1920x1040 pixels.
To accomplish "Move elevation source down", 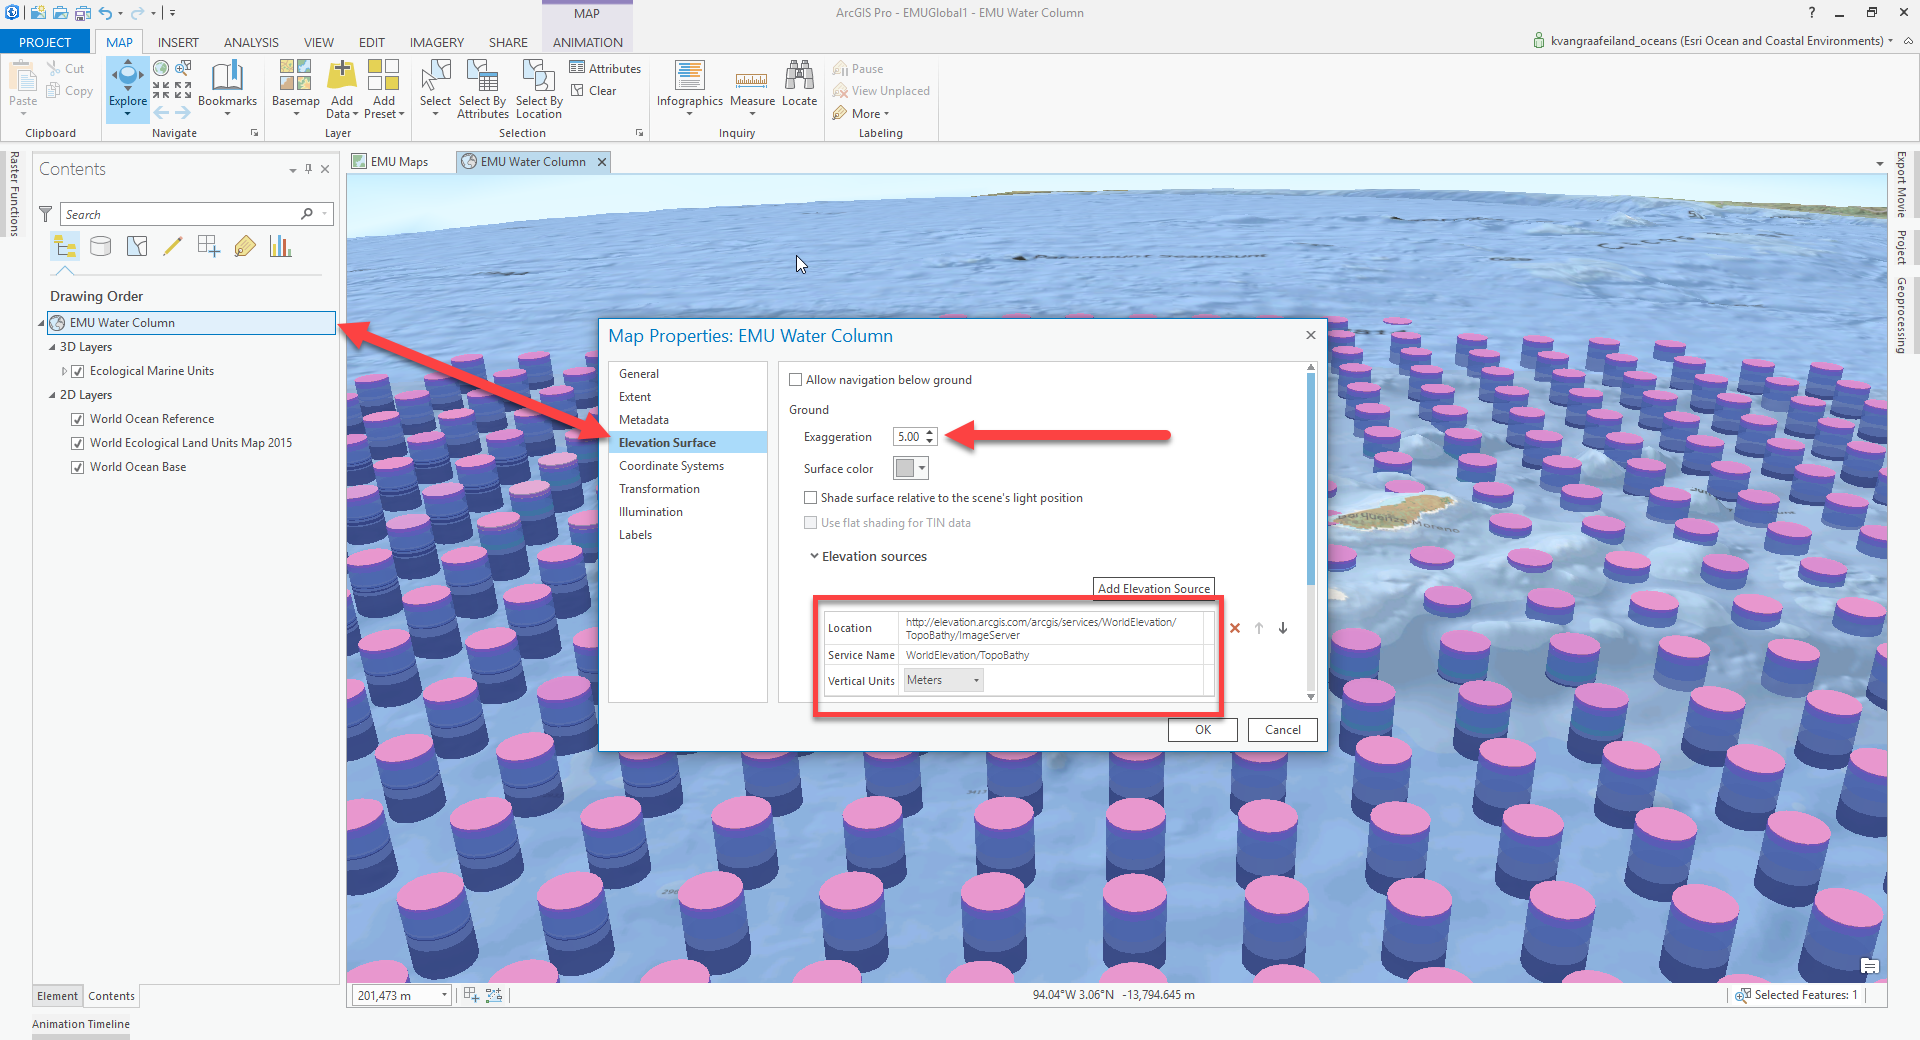I will point(1283,628).
